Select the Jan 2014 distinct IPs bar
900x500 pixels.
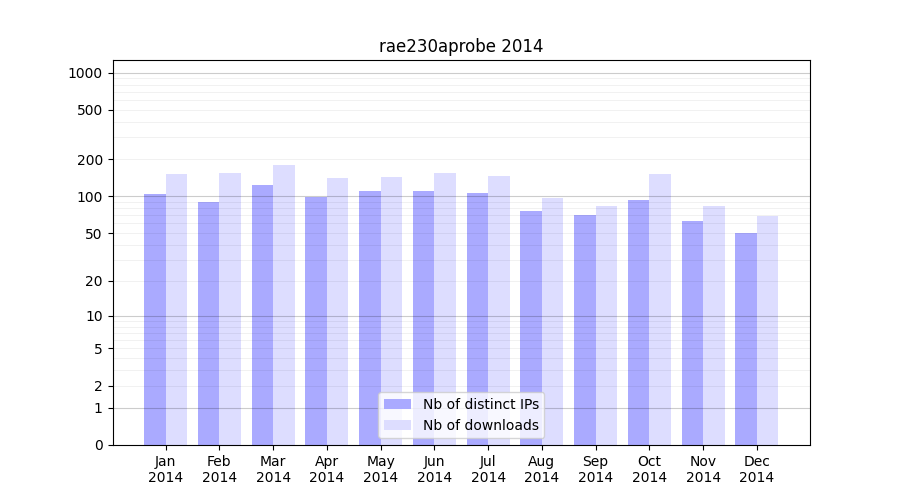point(155,320)
